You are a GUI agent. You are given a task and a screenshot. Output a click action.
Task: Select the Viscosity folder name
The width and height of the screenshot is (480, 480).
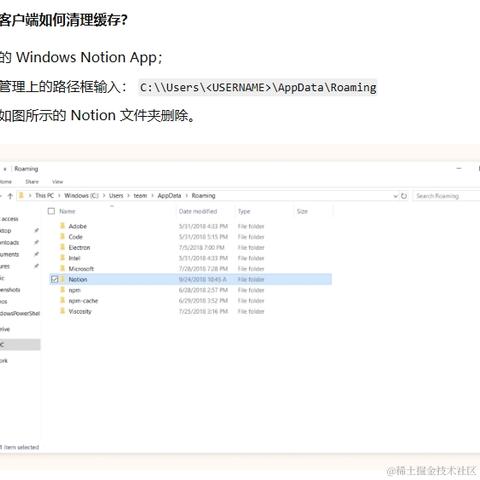point(80,311)
